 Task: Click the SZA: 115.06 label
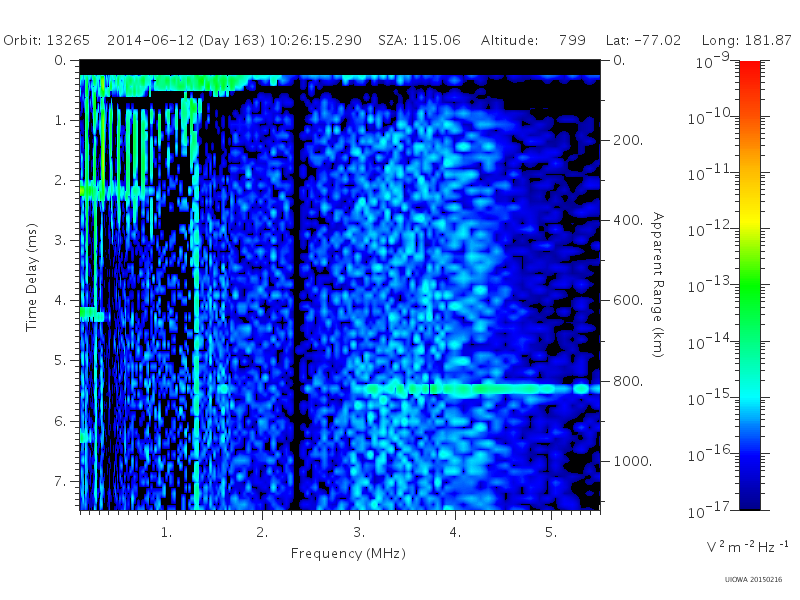(419, 40)
